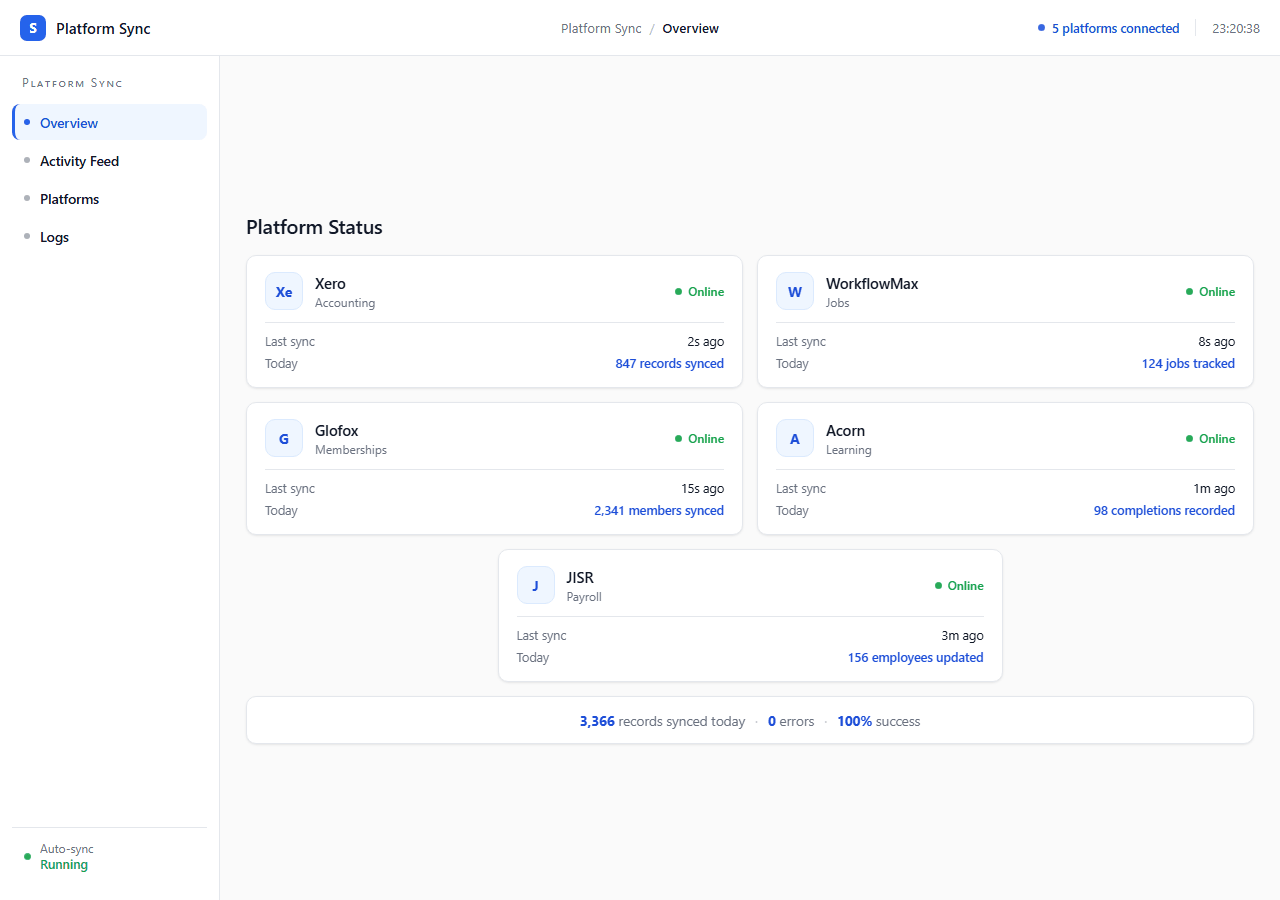Click the 23:20:38 clock
The height and width of the screenshot is (900, 1280).
tap(1236, 28)
